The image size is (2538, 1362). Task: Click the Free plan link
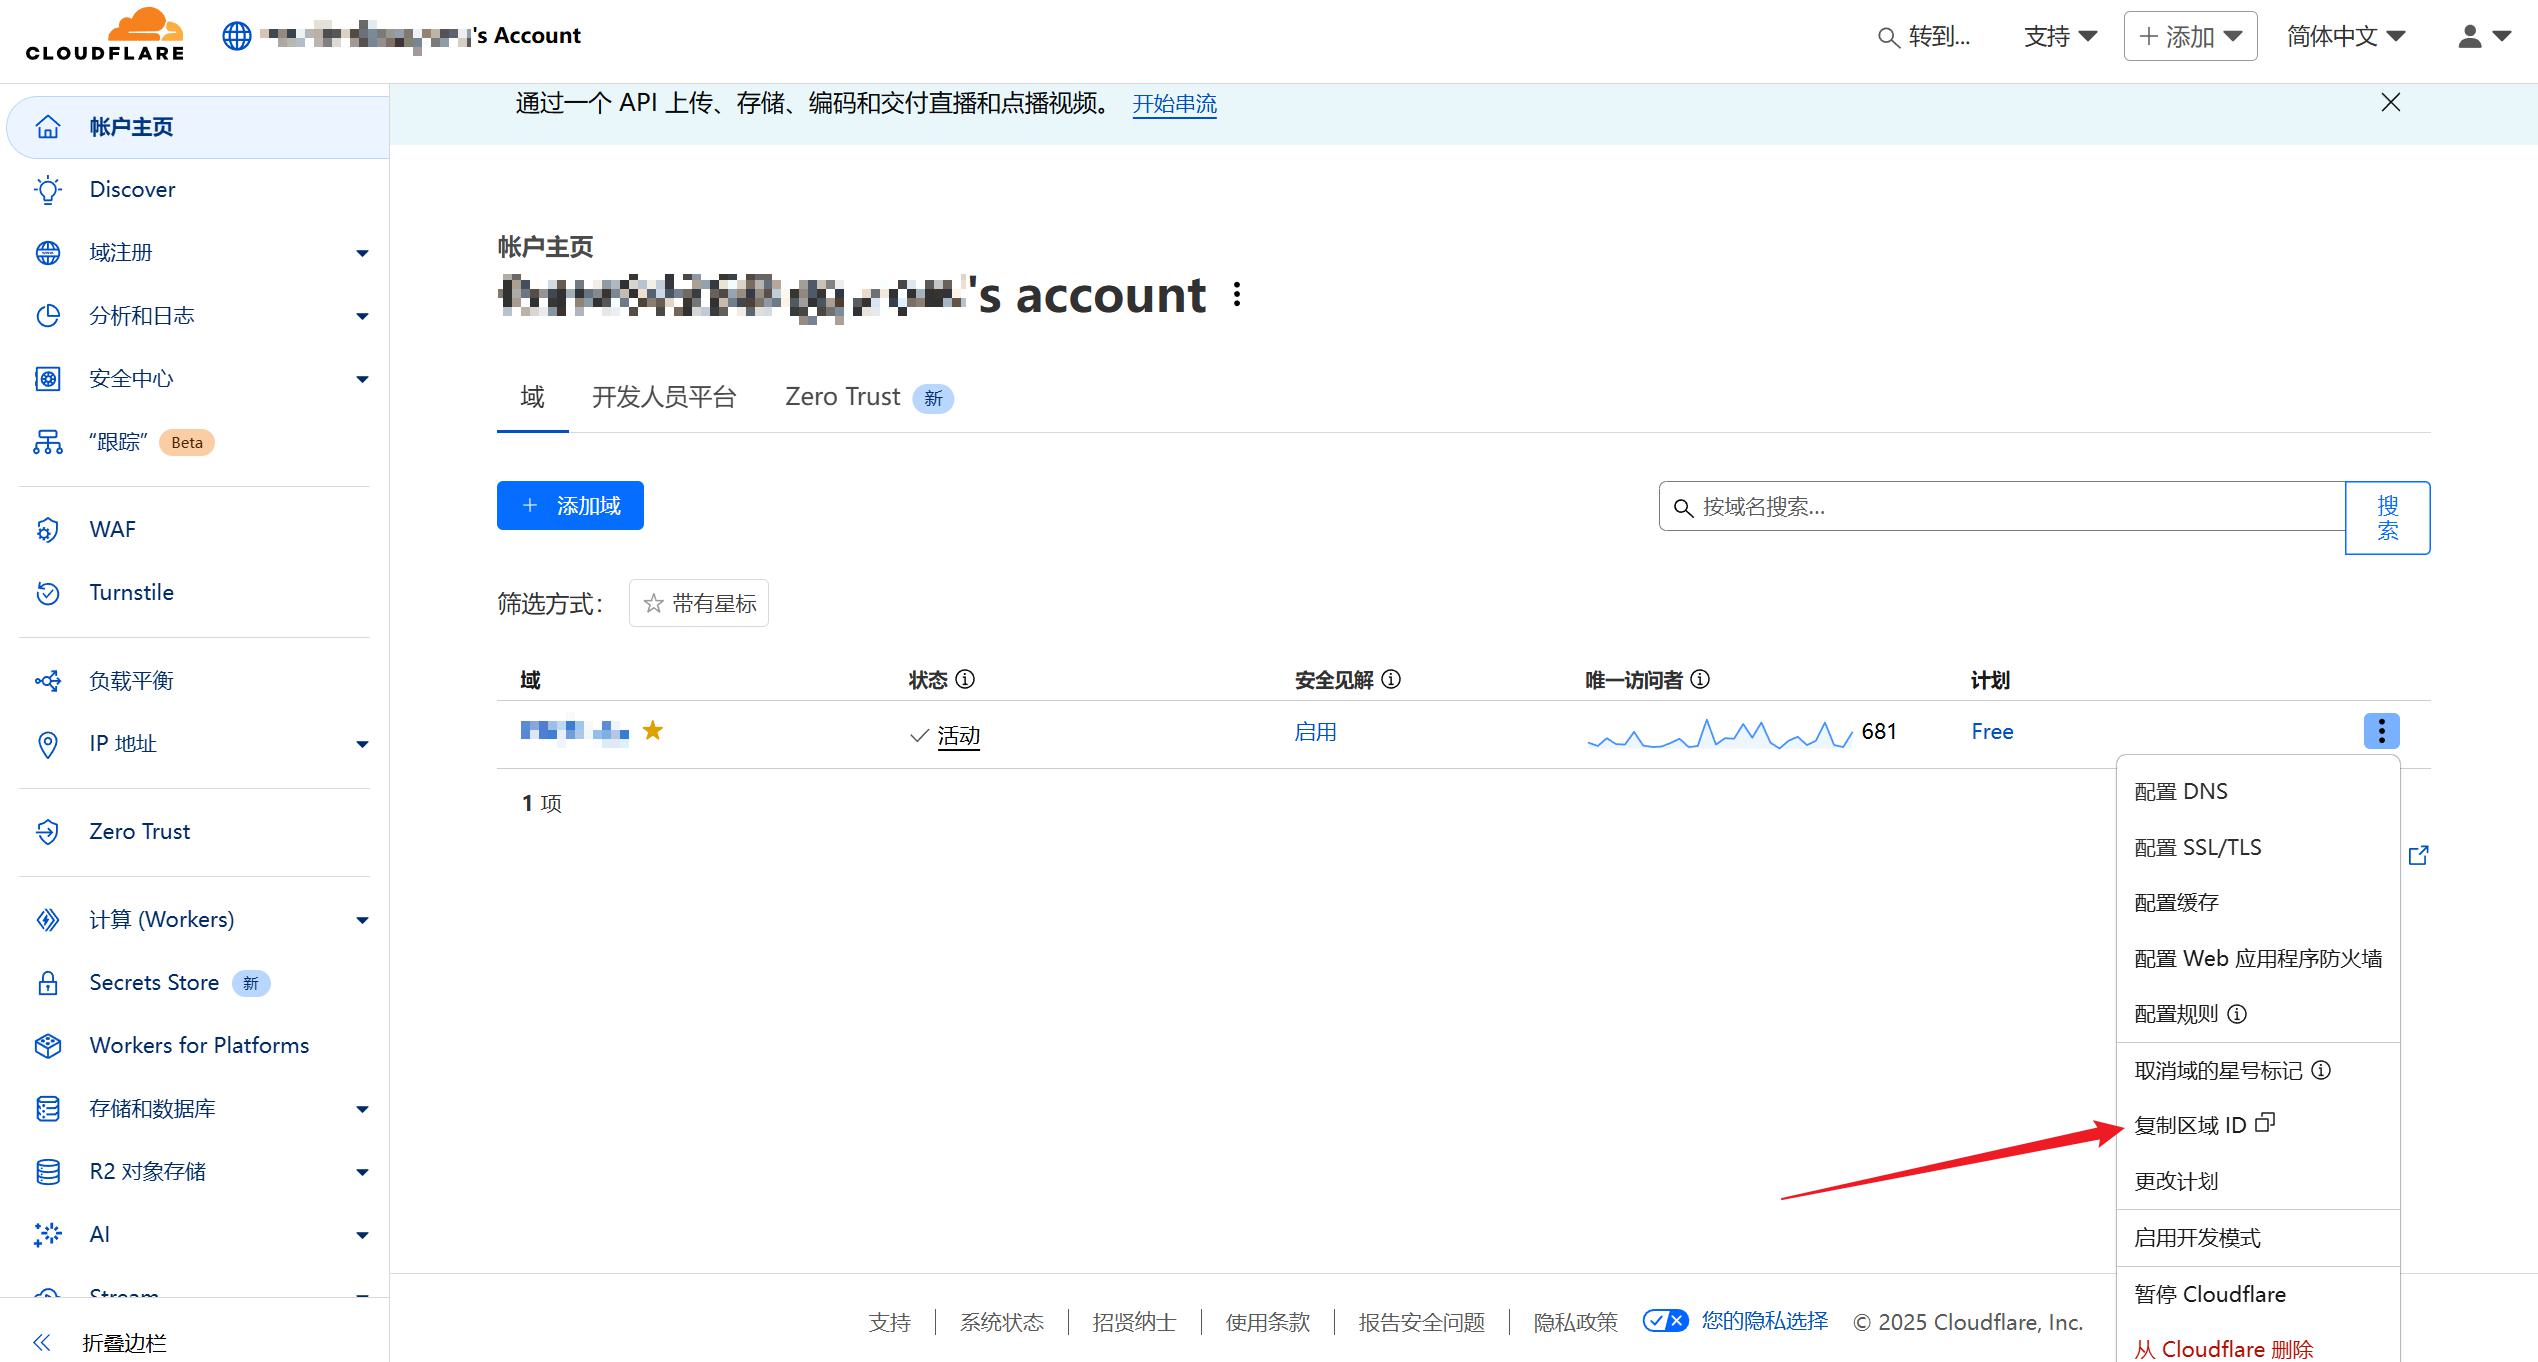[x=1992, y=732]
